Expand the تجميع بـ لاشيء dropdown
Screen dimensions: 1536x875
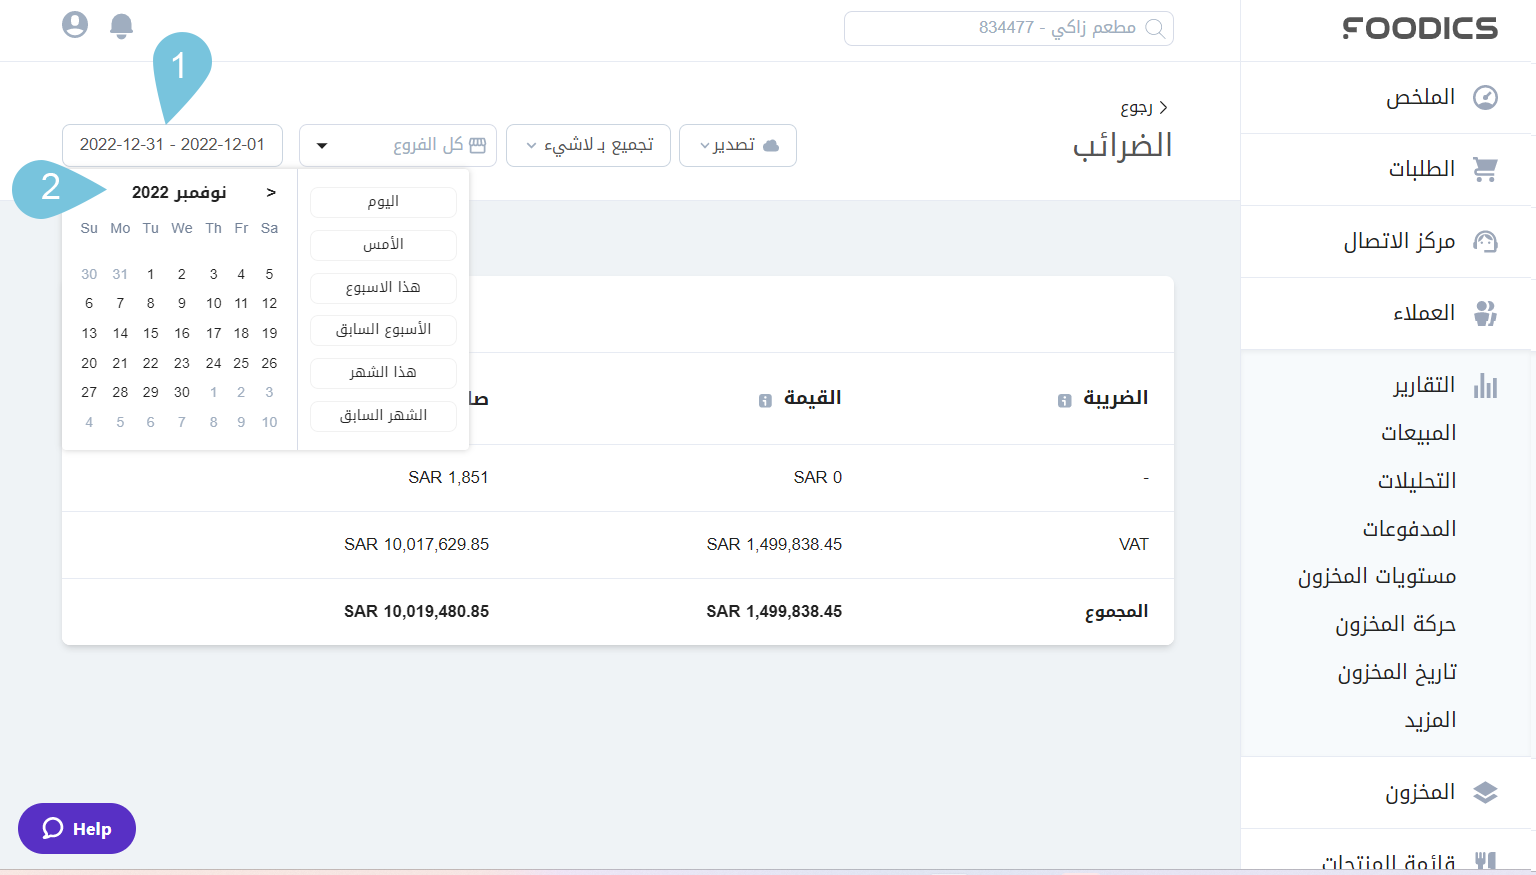pos(588,145)
